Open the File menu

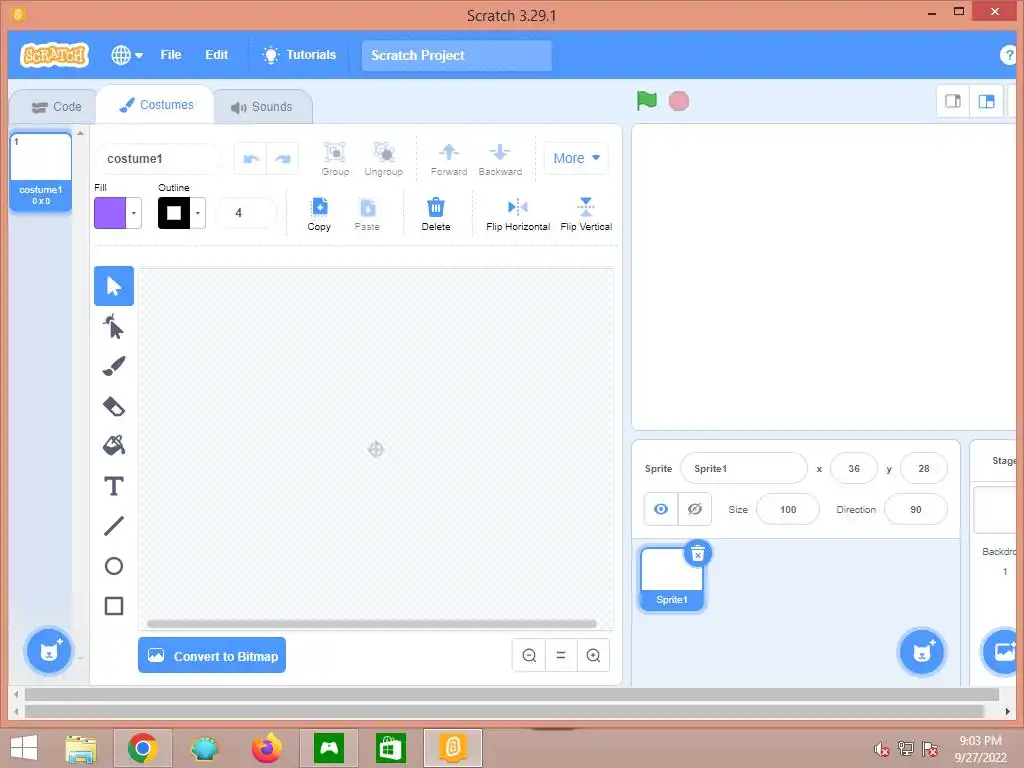(170, 55)
